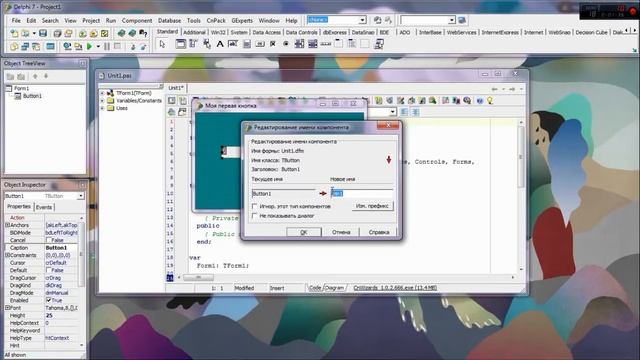Image resolution: width=640 pixels, height=360 pixels.
Task: Select the Frames component icon in palette
Action: 180,44
